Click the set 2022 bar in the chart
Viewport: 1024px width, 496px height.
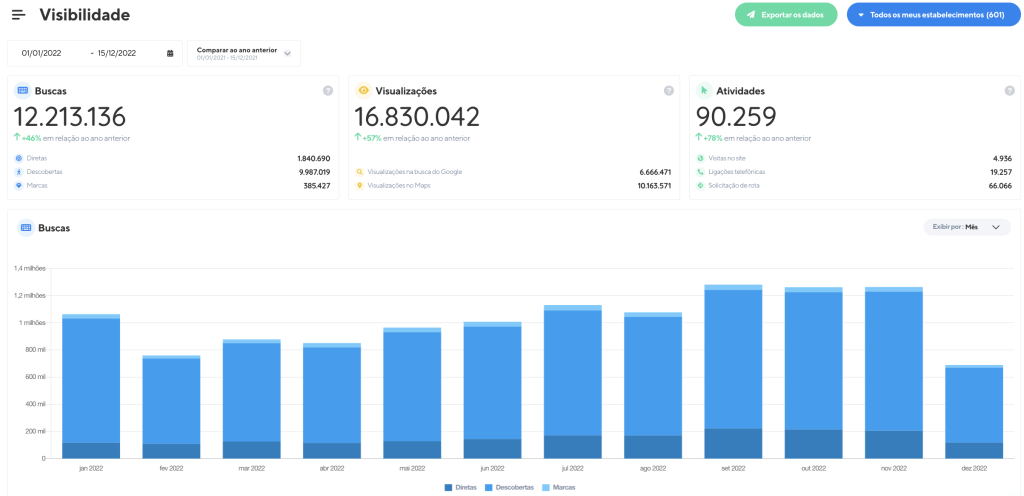click(x=733, y=371)
